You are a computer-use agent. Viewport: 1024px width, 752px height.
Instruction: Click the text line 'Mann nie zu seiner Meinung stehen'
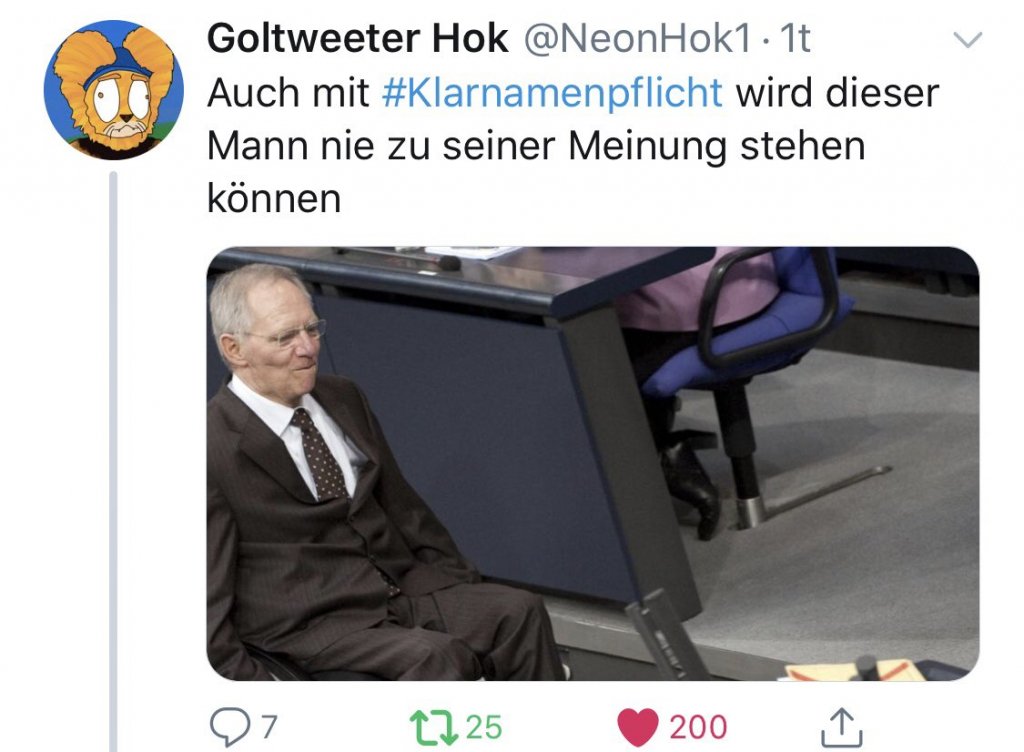(536, 146)
